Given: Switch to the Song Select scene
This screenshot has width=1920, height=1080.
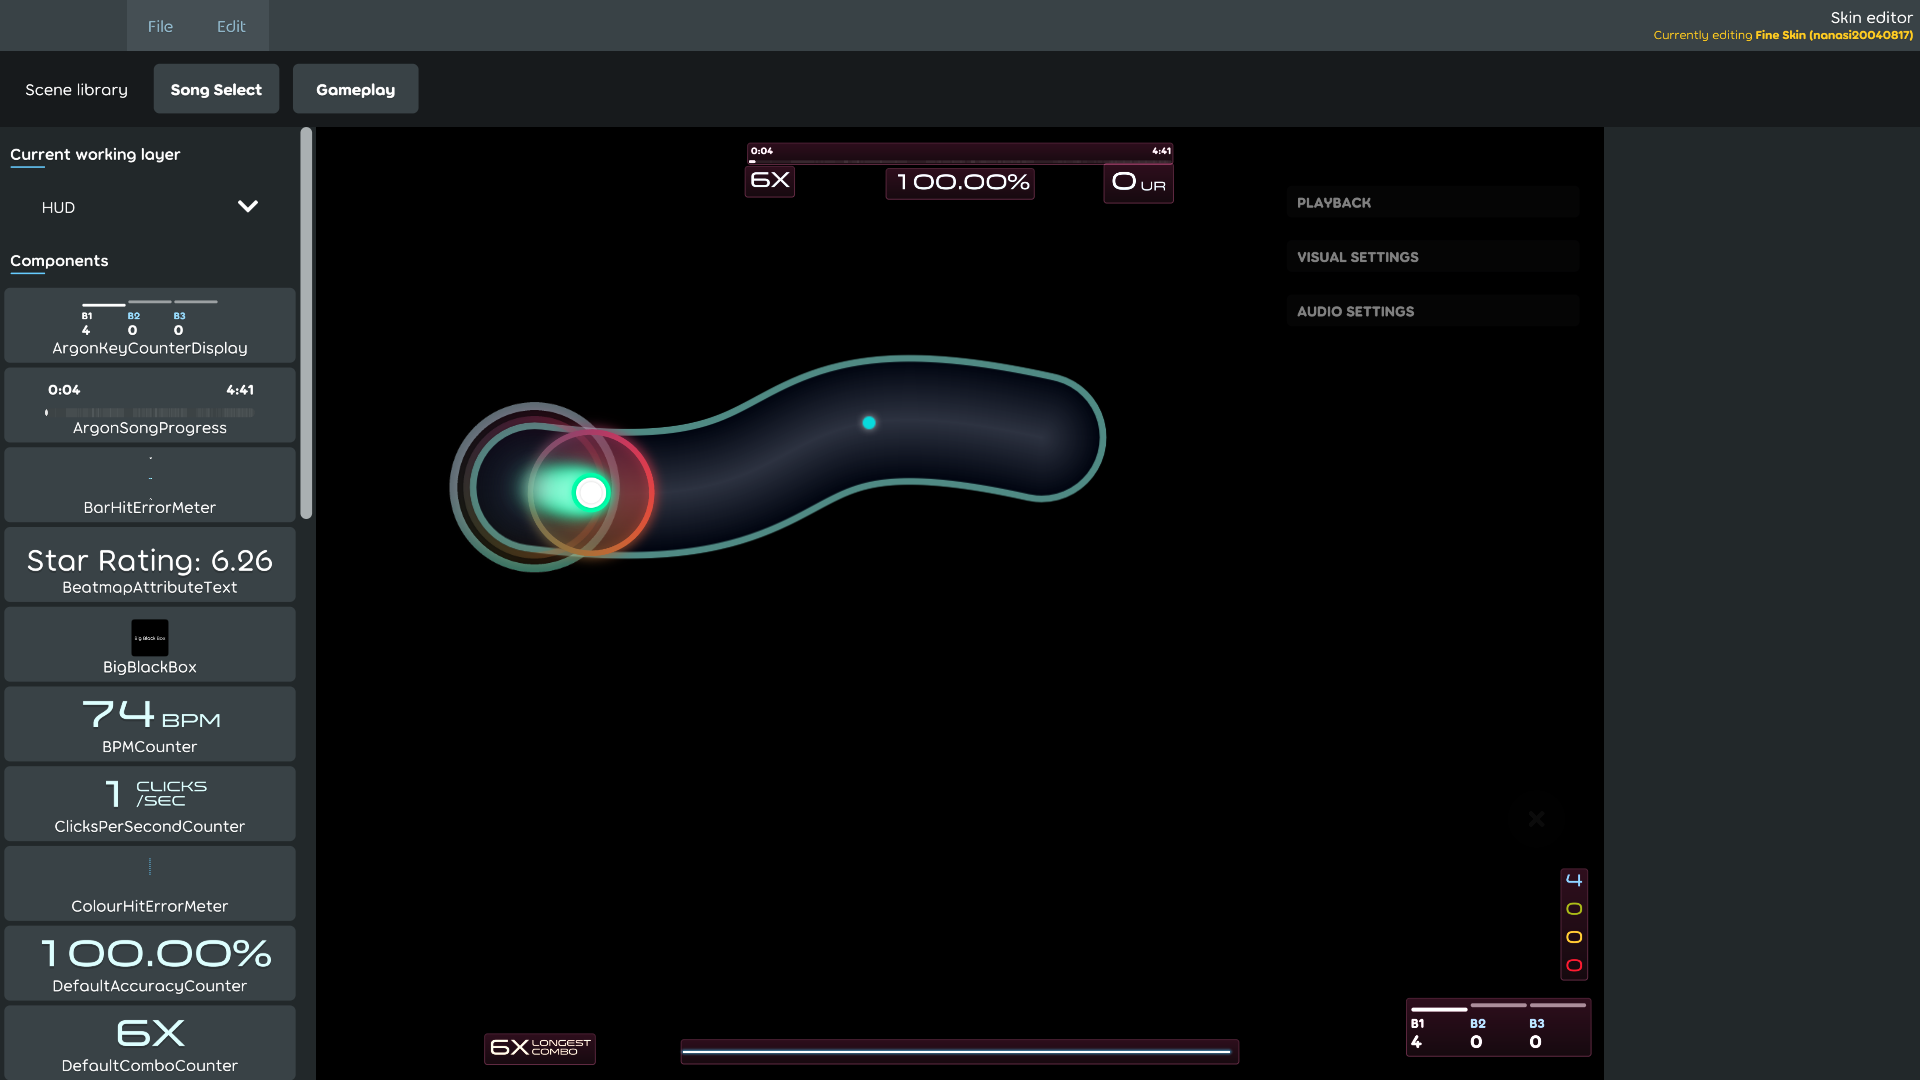Looking at the screenshot, I should click(216, 89).
